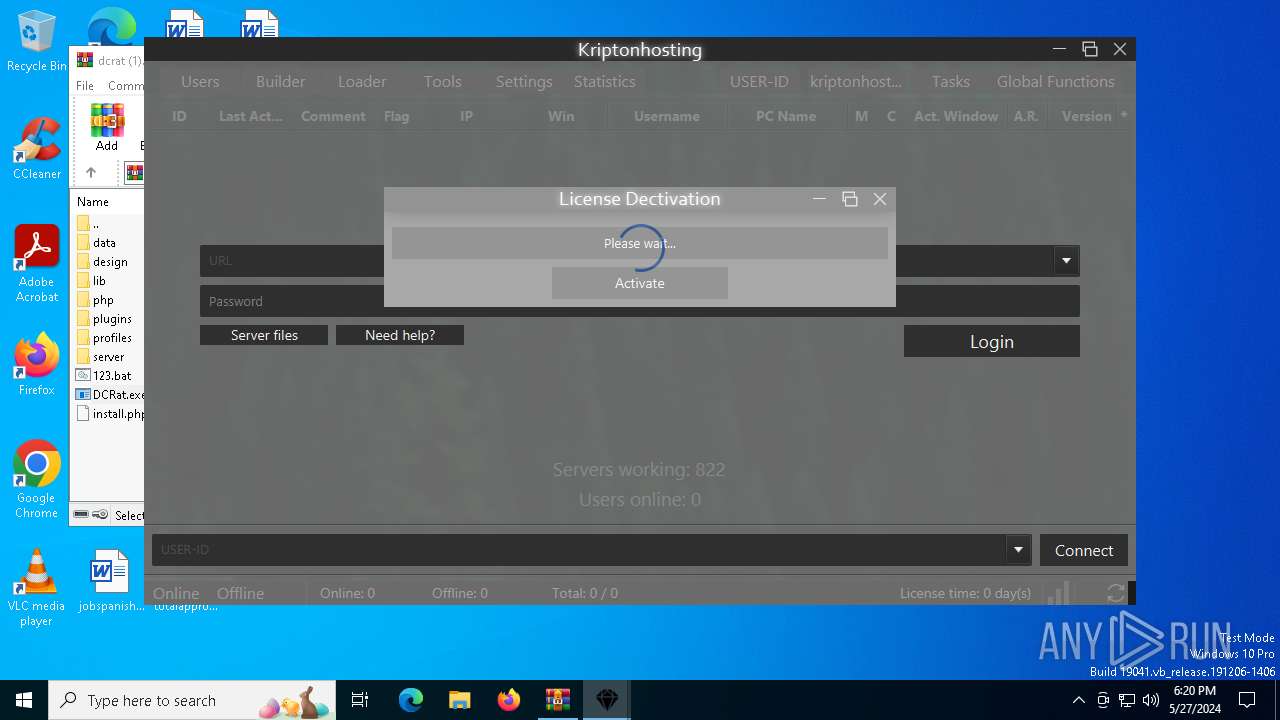
Task: Select the profiles folder in WinRAR
Action: (x=112, y=338)
